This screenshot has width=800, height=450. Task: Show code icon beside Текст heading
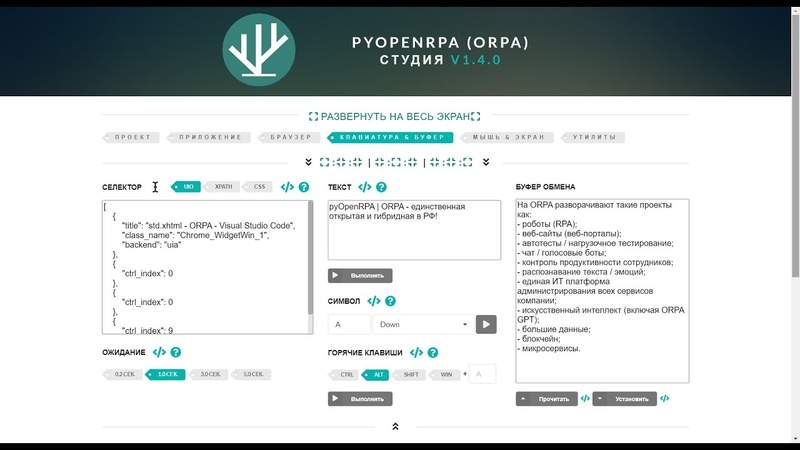[x=364, y=187]
